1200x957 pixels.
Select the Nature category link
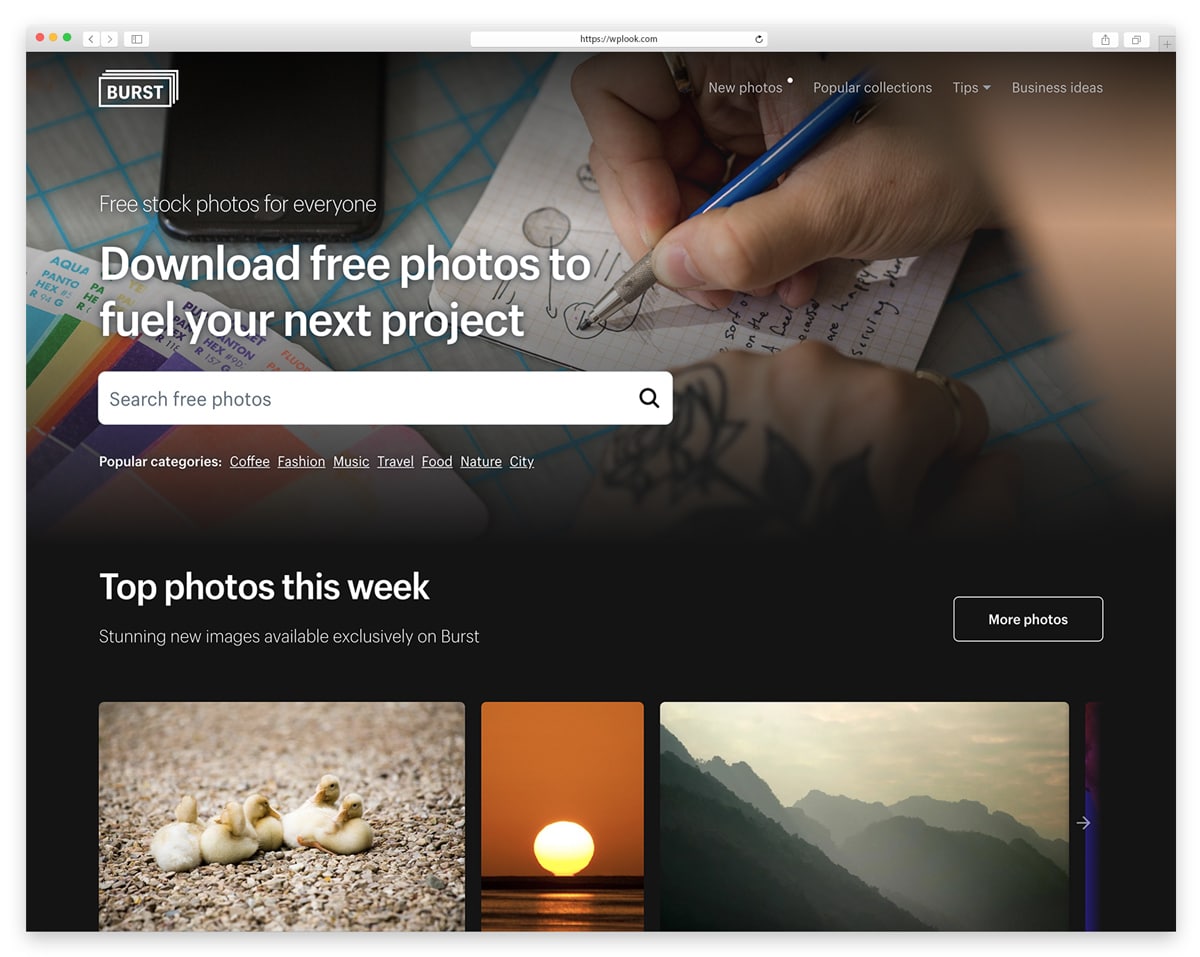[481, 461]
